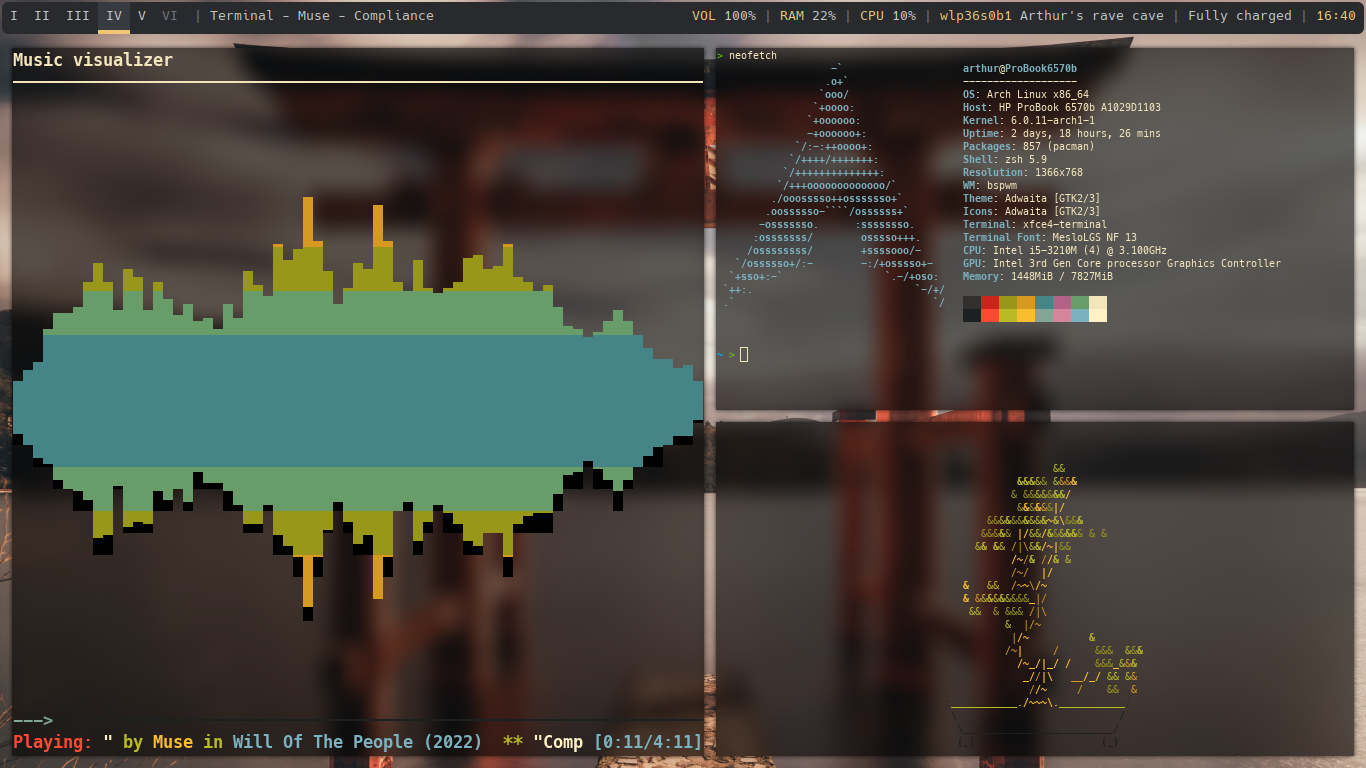Click the progress arrow above the Playing line
The width and height of the screenshot is (1366, 768).
[33, 720]
